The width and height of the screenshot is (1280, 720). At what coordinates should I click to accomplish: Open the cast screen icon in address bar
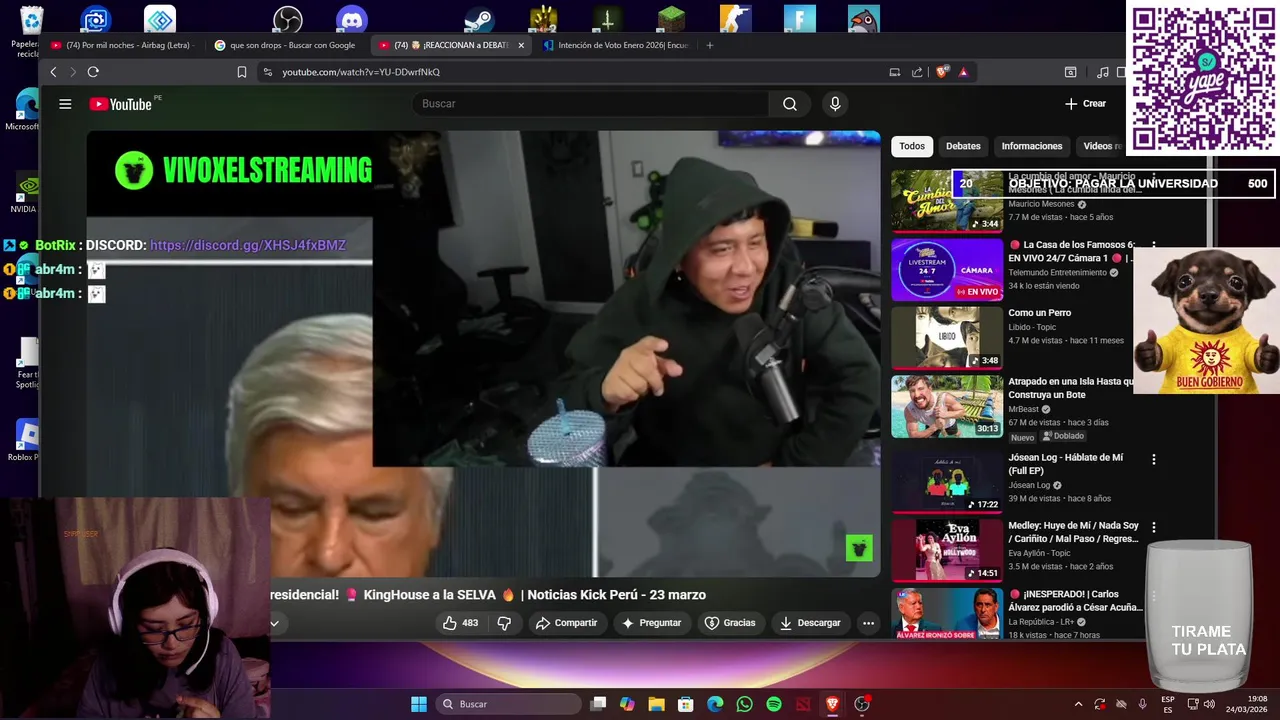[895, 72]
